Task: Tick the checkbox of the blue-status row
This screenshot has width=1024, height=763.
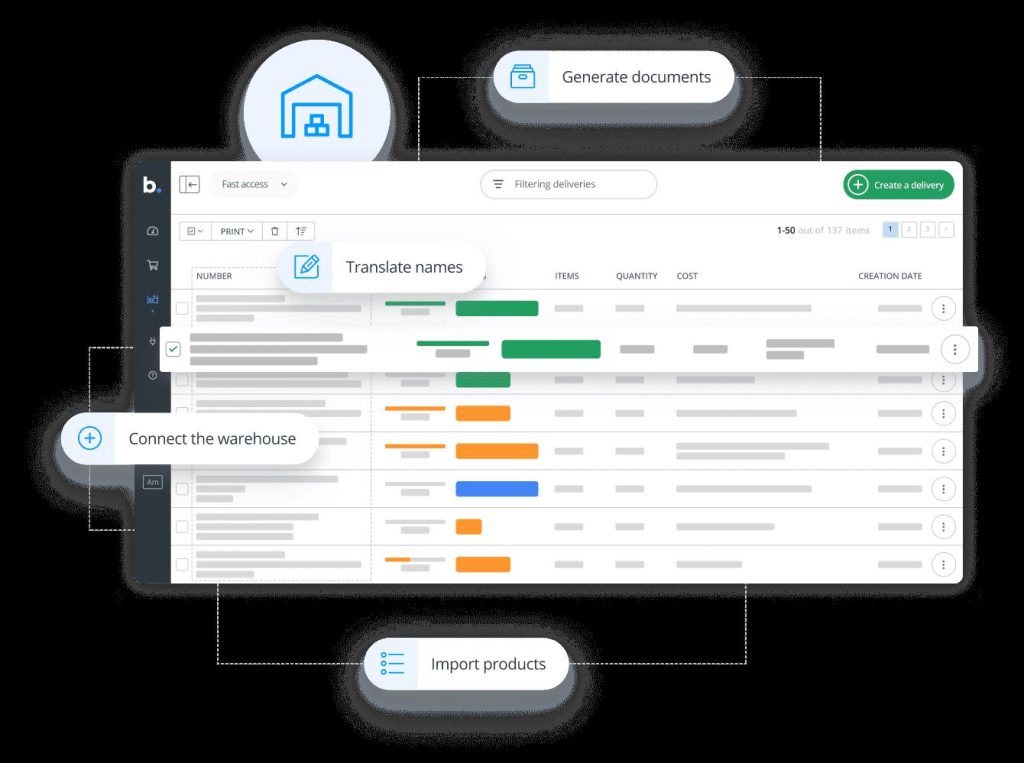Action: (x=182, y=489)
